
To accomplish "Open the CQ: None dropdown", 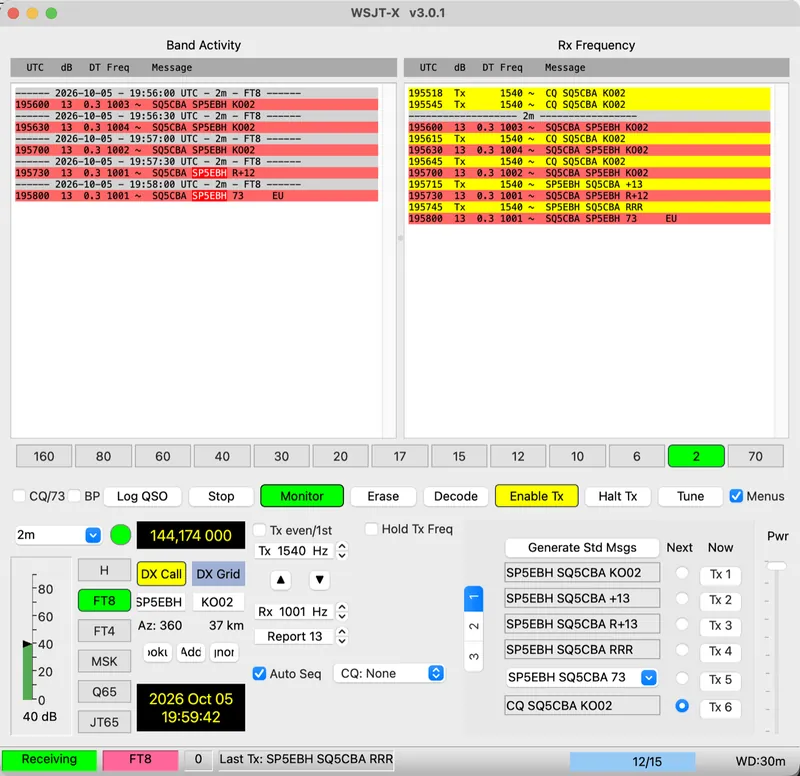I will [389, 673].
